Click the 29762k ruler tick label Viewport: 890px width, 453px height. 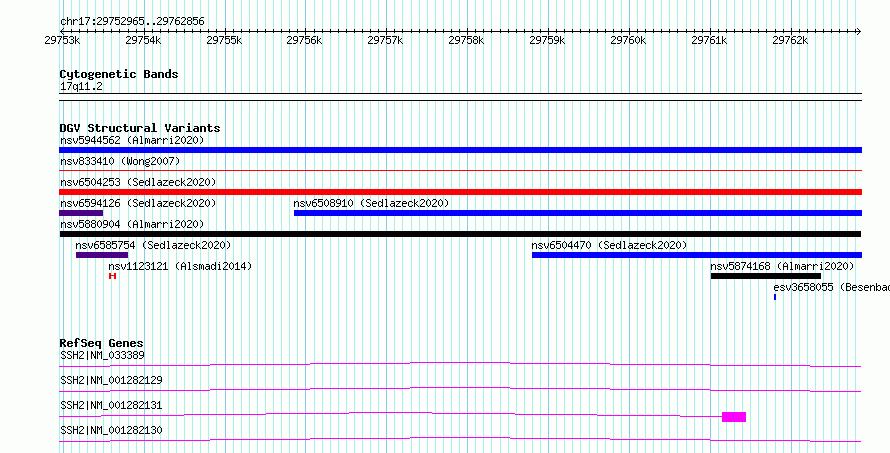point(790,40)
